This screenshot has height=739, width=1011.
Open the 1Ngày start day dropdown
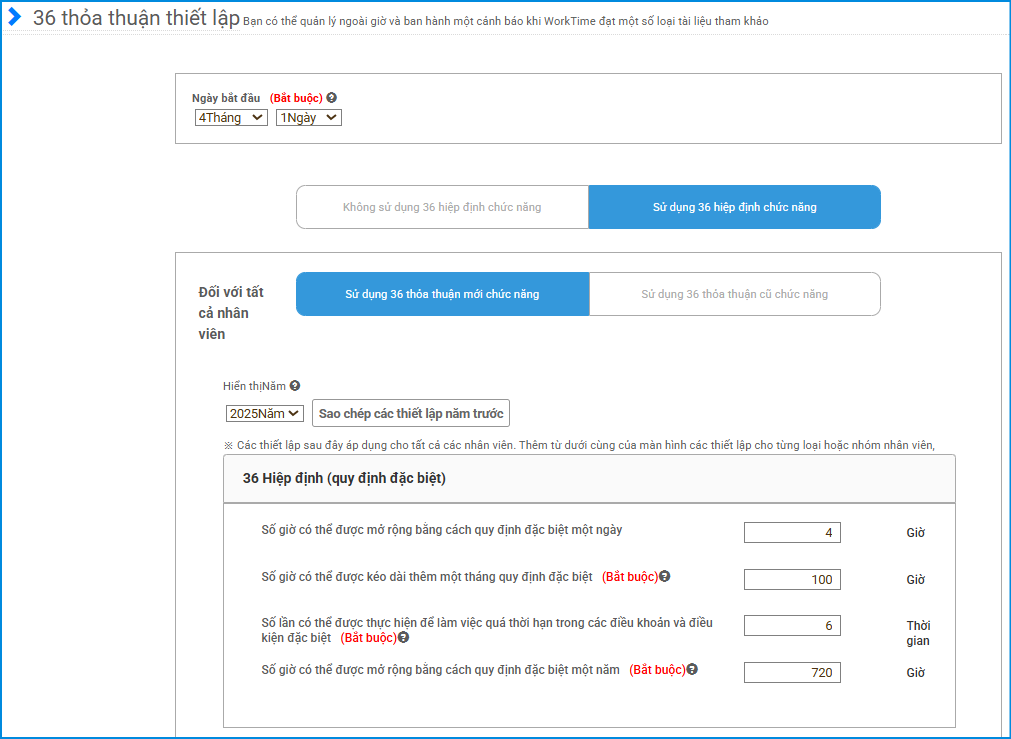point(308,118)
